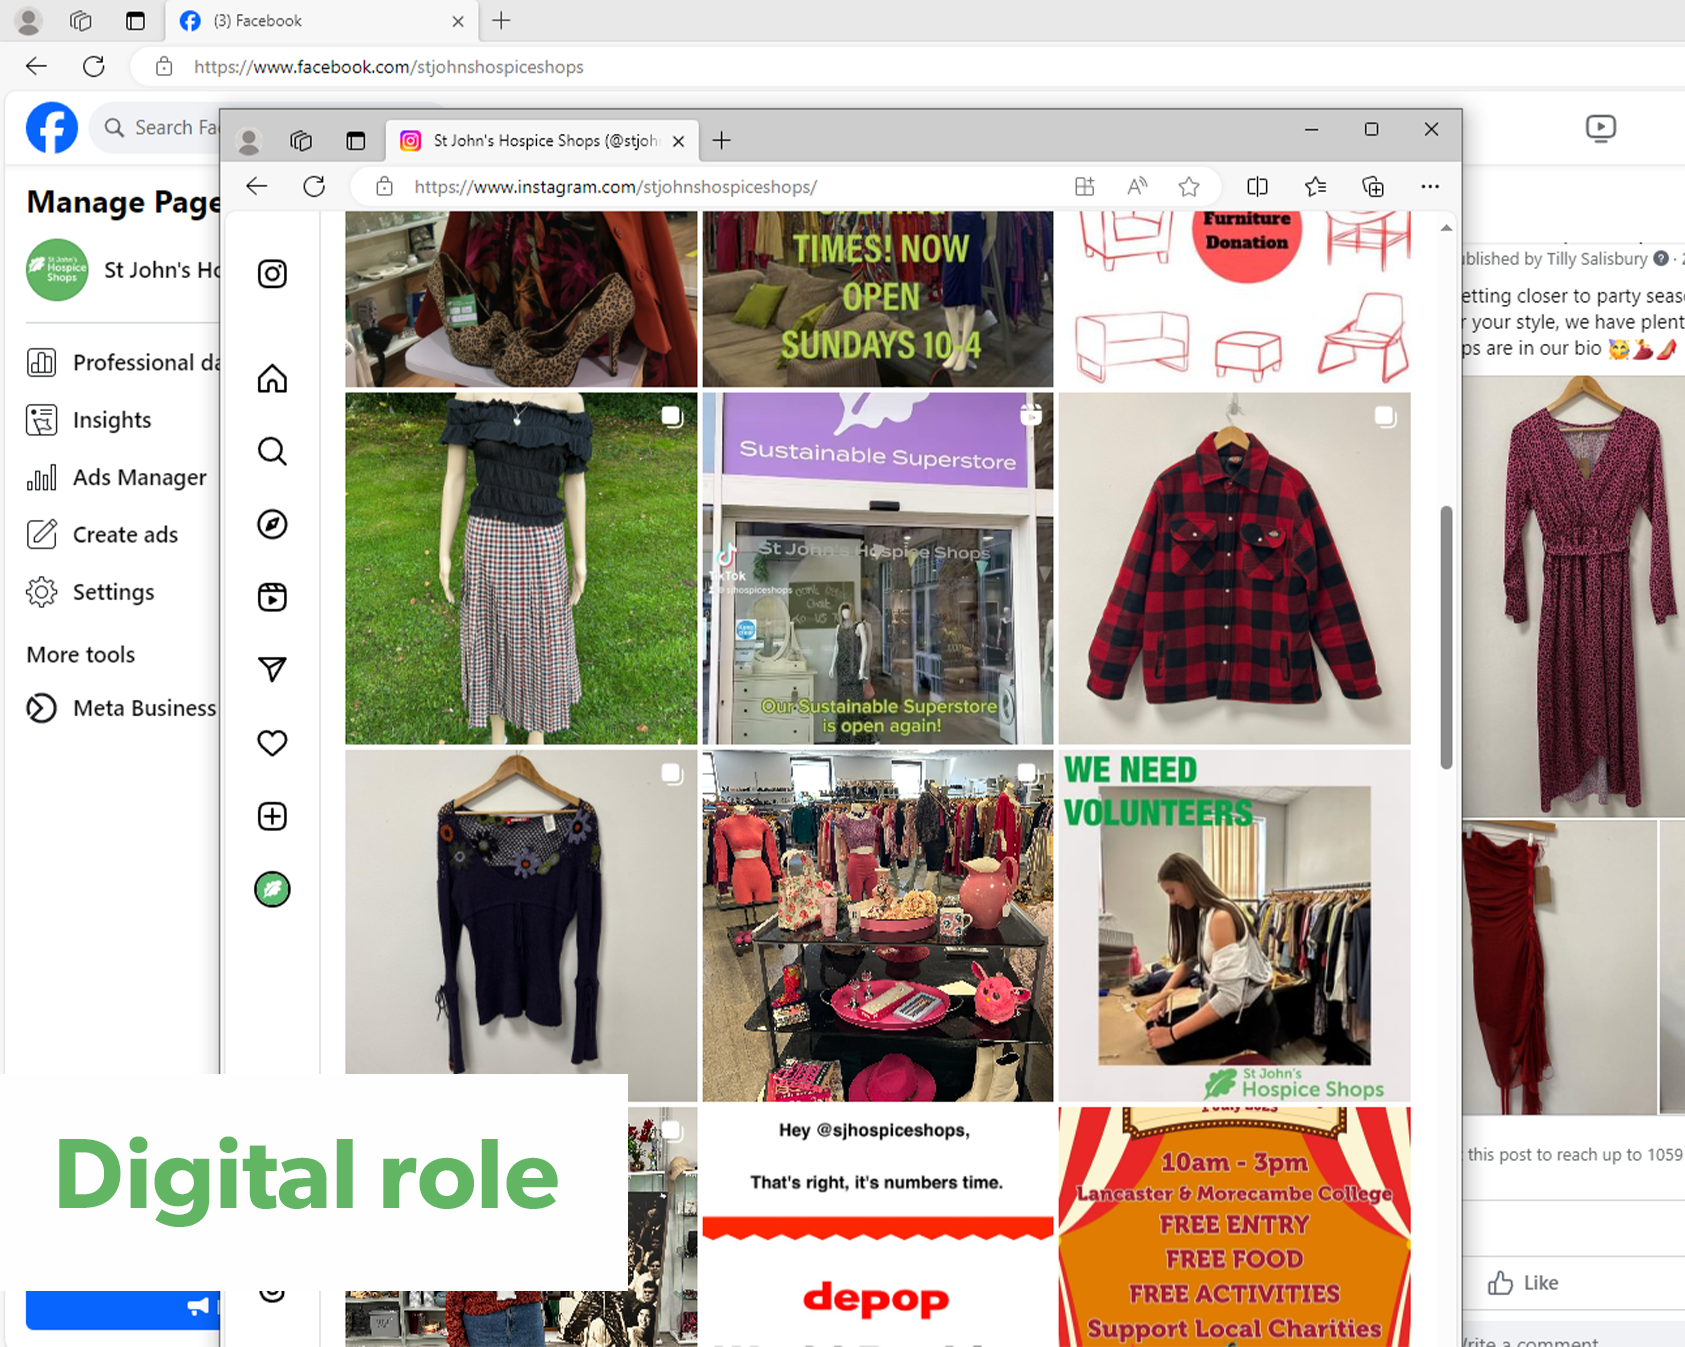The image size is (1685, 1347).
Task: Open Ads Manager in Facebook sidebar
Action: tap(117, 477)
